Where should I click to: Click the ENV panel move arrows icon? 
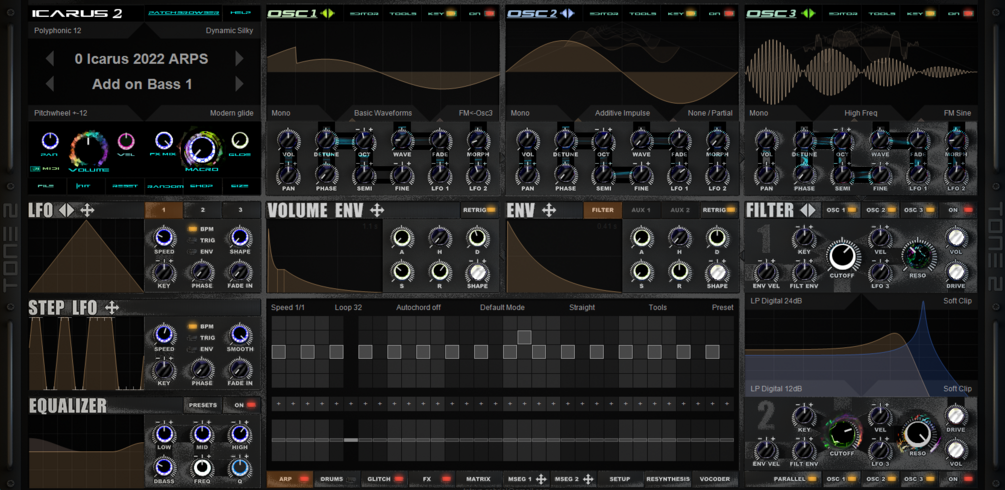(x=549, y=210)
